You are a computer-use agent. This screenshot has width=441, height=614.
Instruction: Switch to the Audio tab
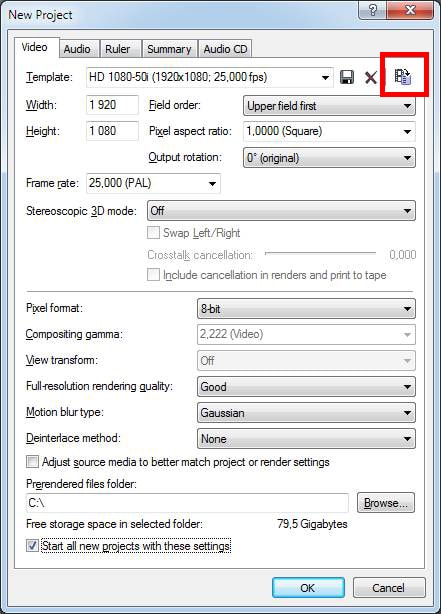77,49
